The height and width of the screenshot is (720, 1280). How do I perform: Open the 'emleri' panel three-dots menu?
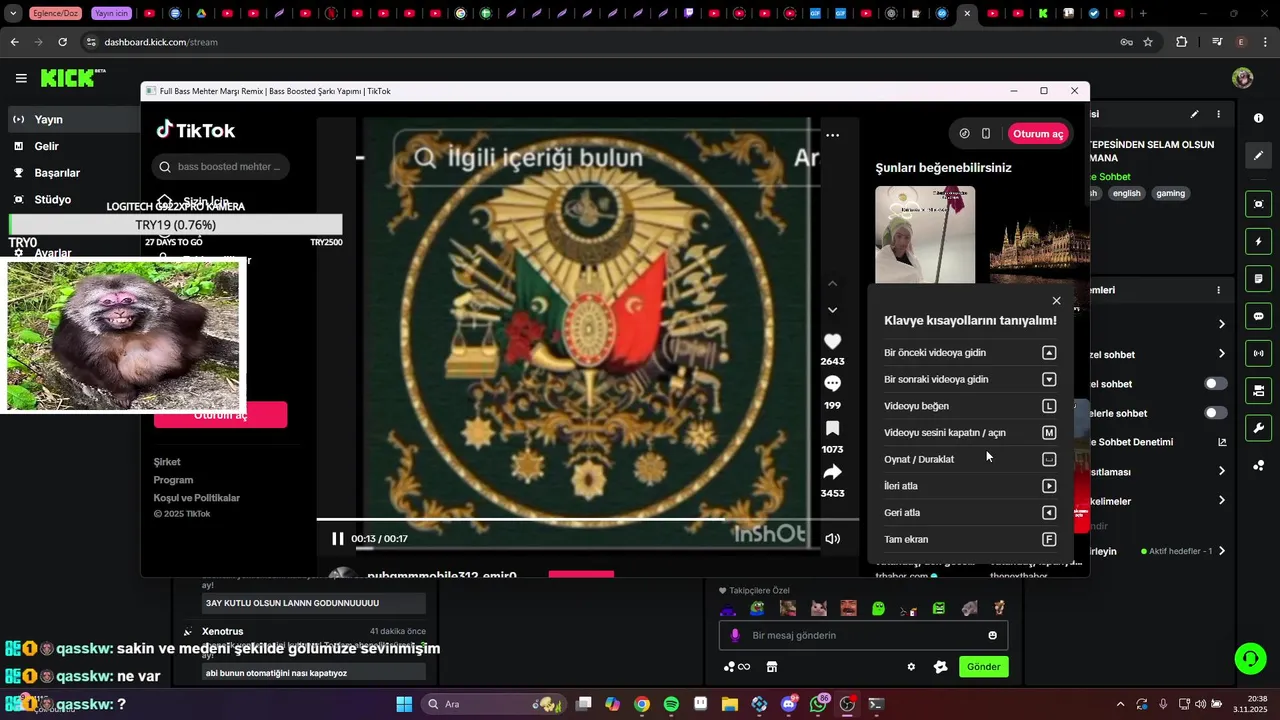pyautogui.click(x=1218, y=290)
